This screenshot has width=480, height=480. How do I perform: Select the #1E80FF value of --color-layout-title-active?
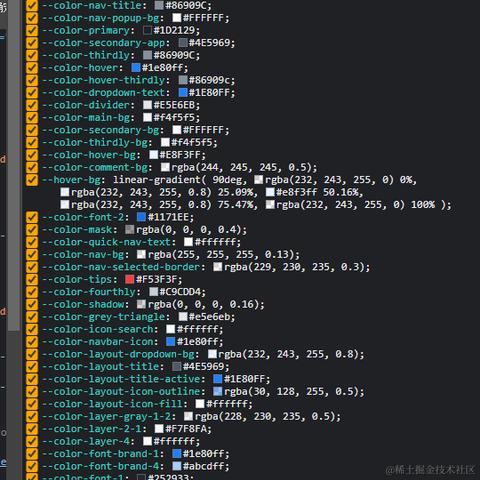pos(244,379)
